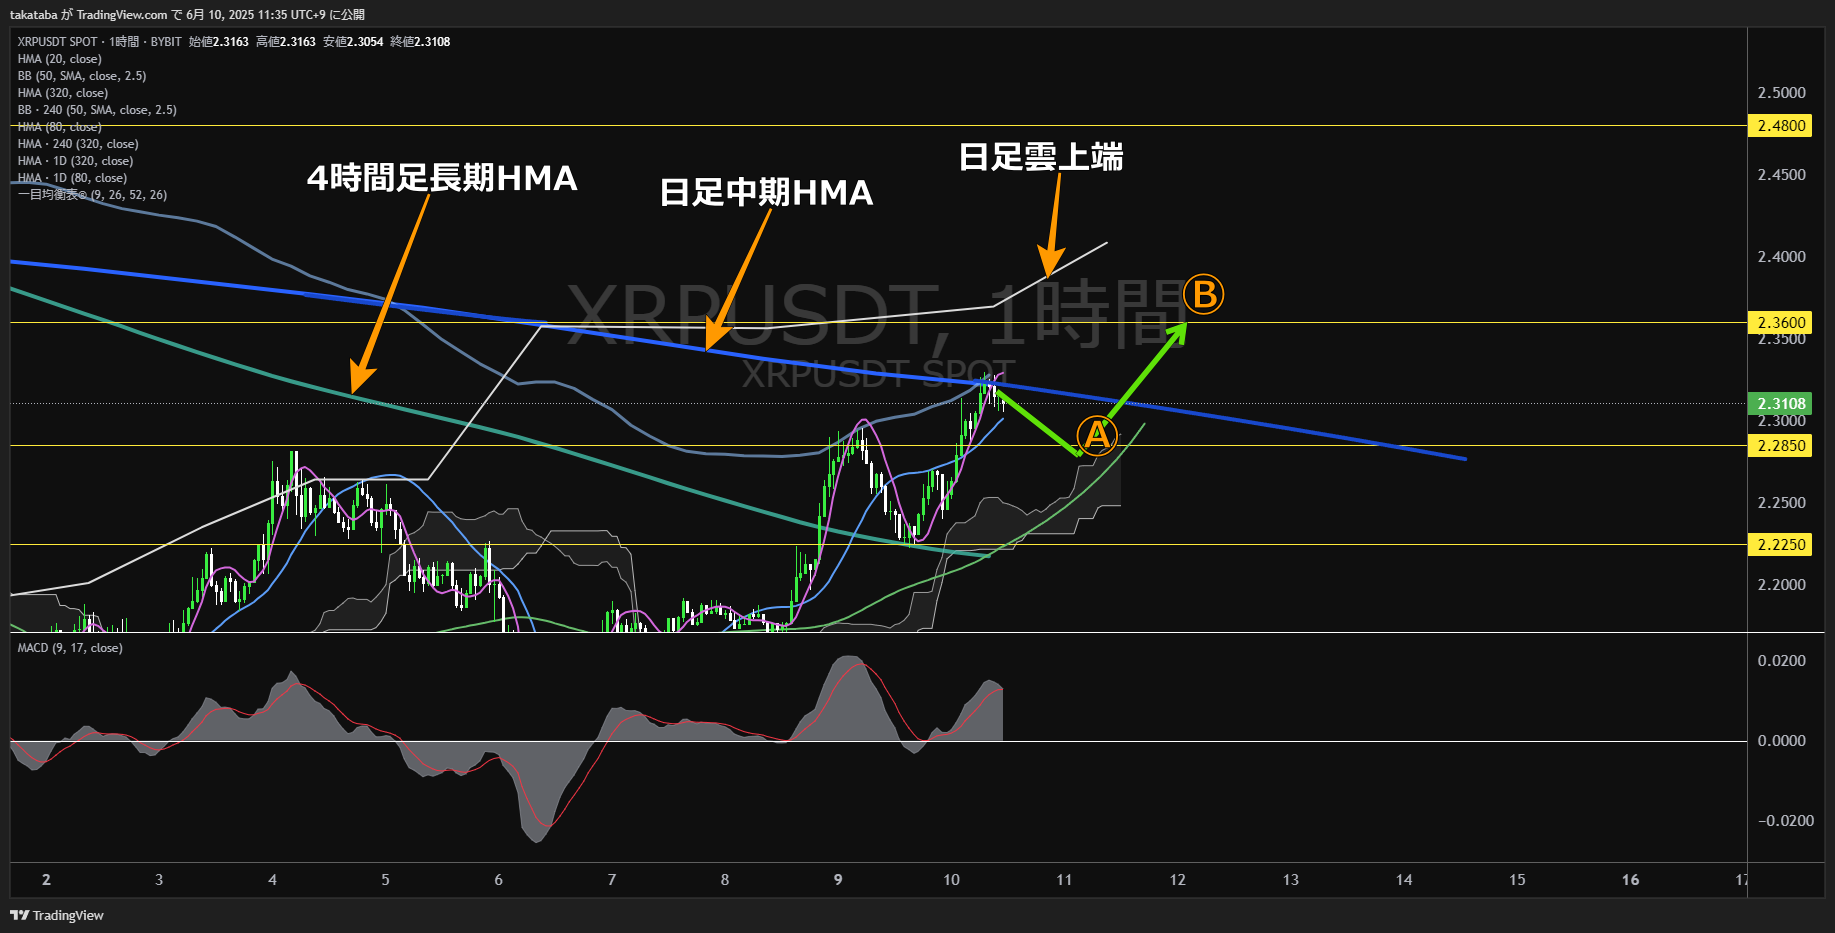
Task: Click the 0.0200 MACD axis tick
Action: point(1782,661)
